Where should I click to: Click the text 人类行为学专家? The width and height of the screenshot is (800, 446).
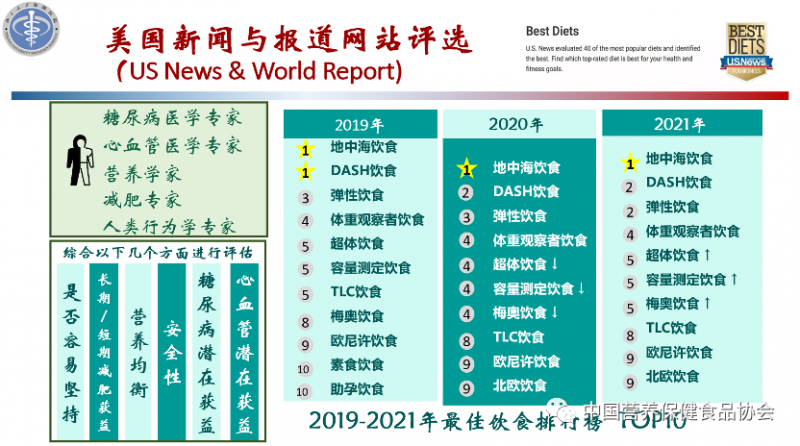(x=169, y=226)
